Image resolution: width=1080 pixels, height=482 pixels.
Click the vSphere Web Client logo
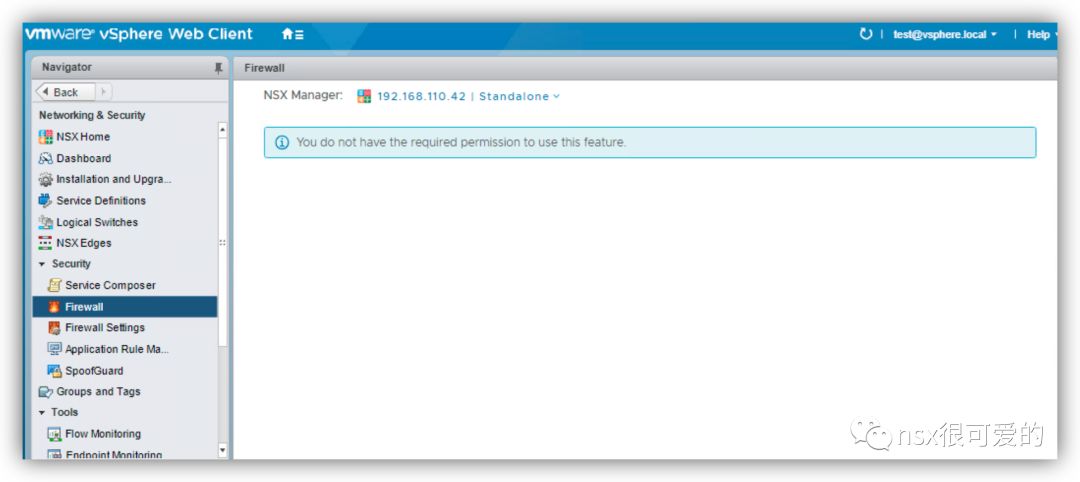139,34
